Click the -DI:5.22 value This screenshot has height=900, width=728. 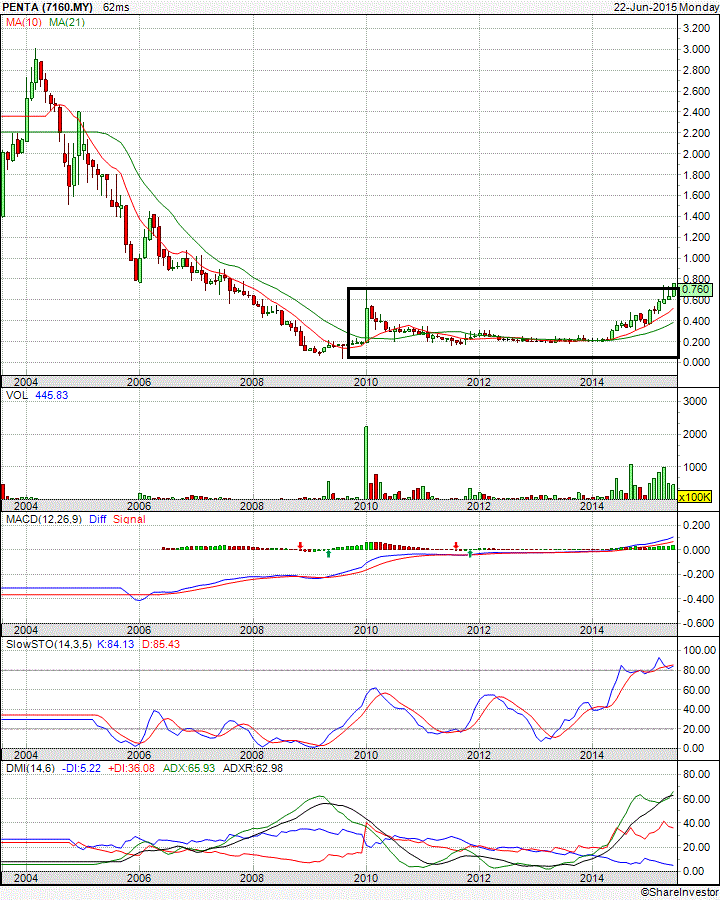[x=81, y=768]
